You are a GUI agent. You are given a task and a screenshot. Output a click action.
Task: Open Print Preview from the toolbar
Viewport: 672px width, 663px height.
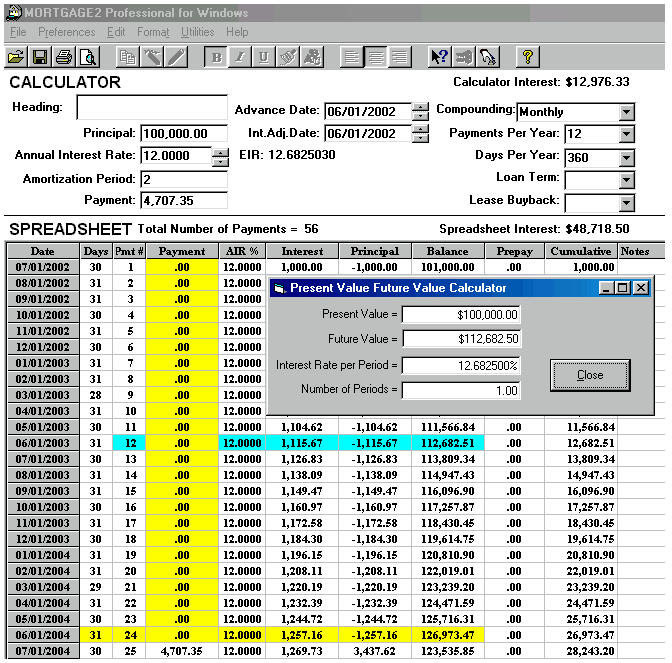pyautogui.click(x=88, y=57)
